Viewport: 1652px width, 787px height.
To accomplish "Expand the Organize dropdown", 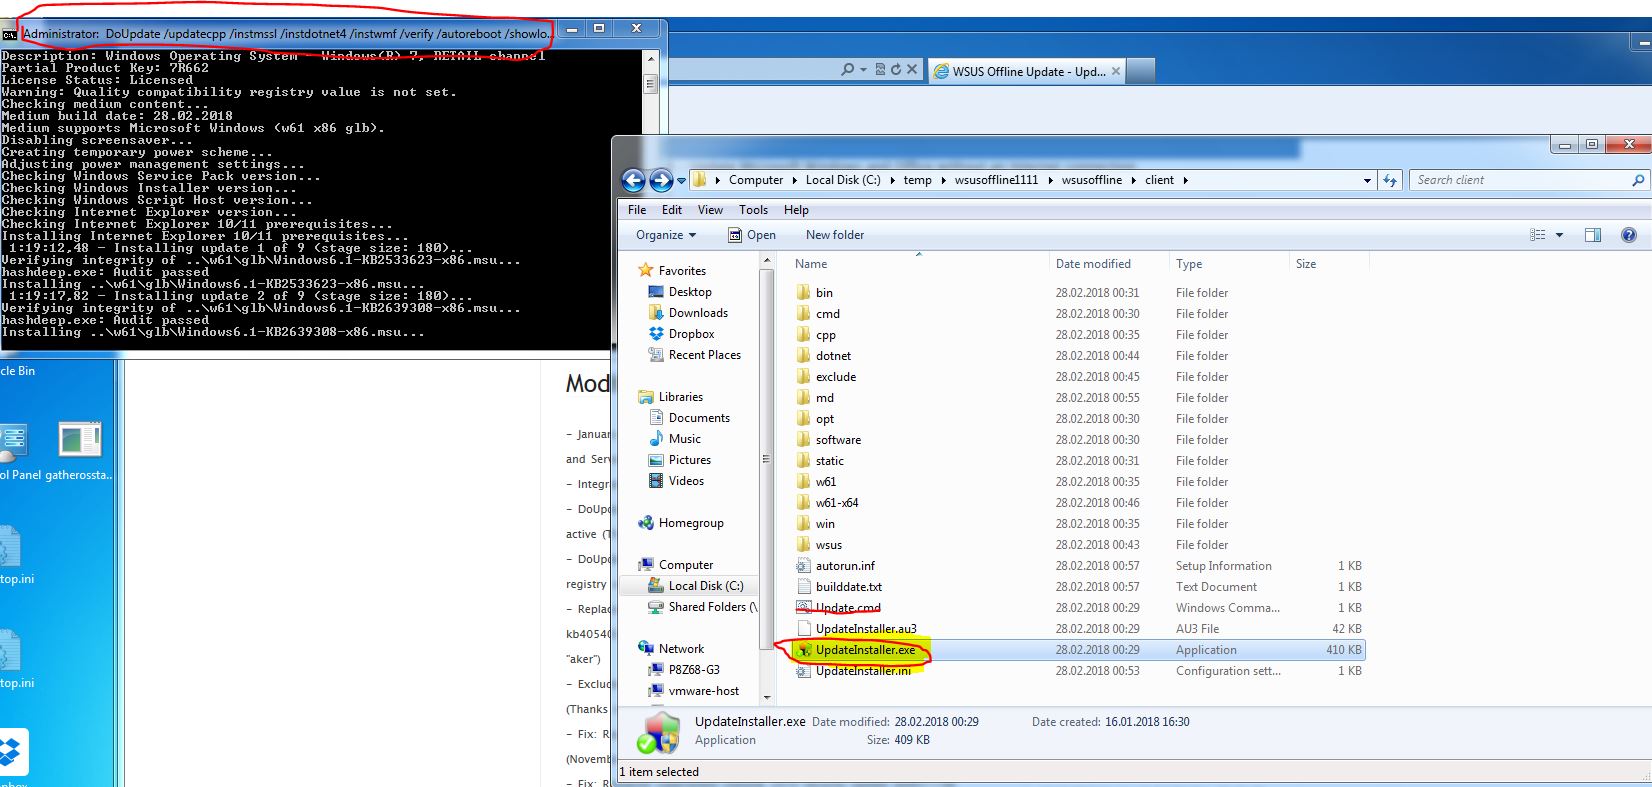I will [665, 235].
